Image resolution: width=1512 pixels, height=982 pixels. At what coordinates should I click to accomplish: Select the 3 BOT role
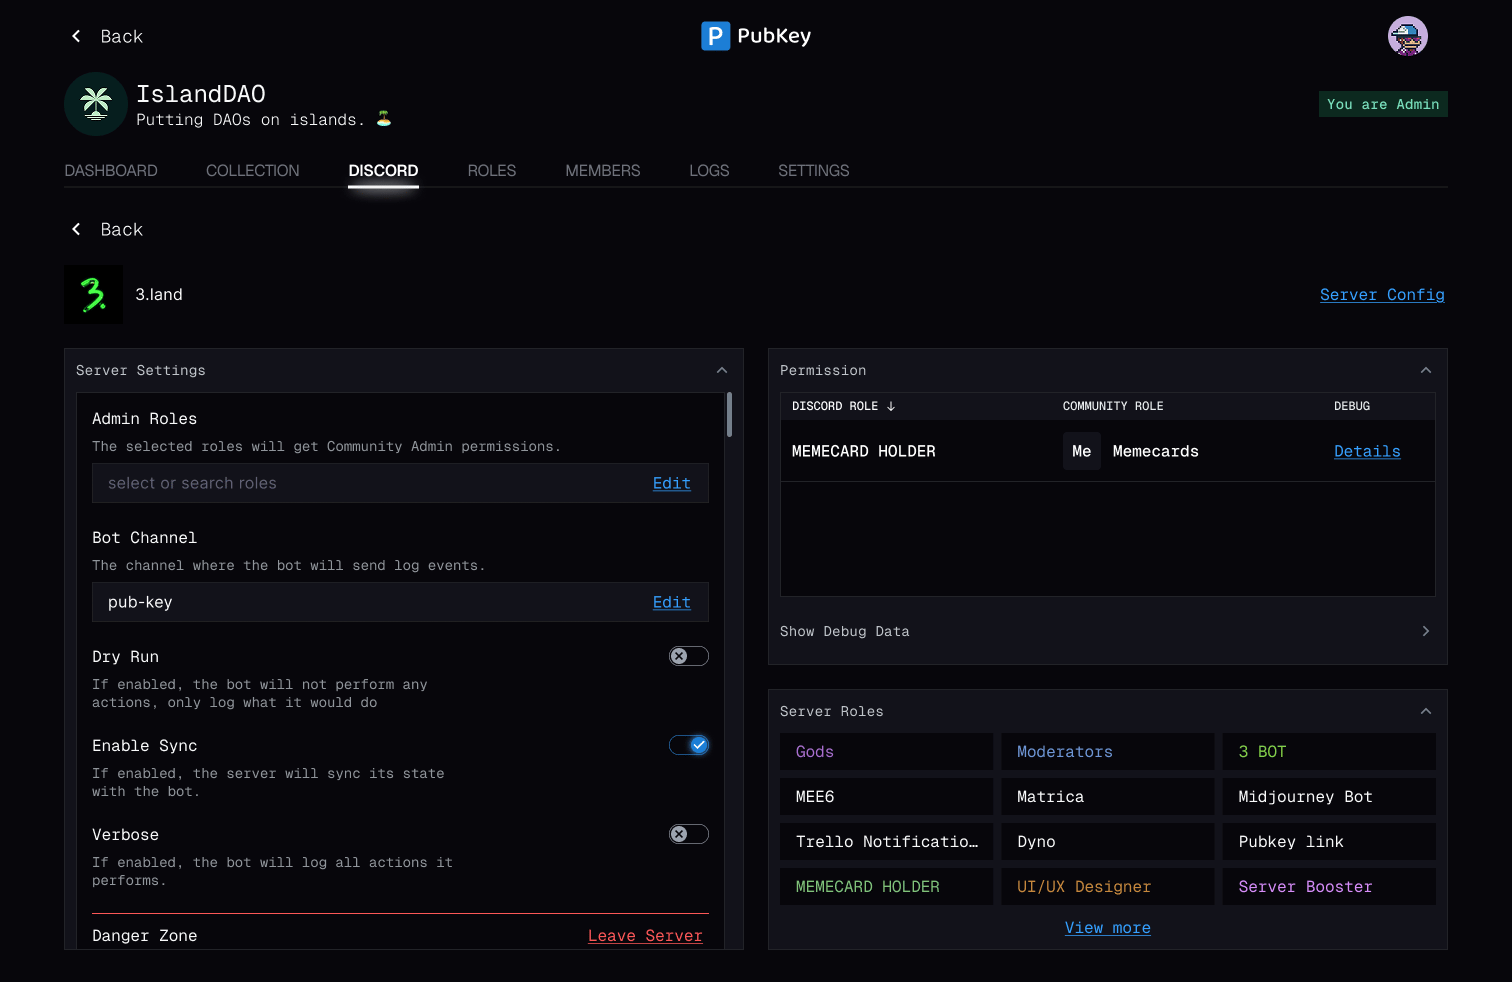1329,752
